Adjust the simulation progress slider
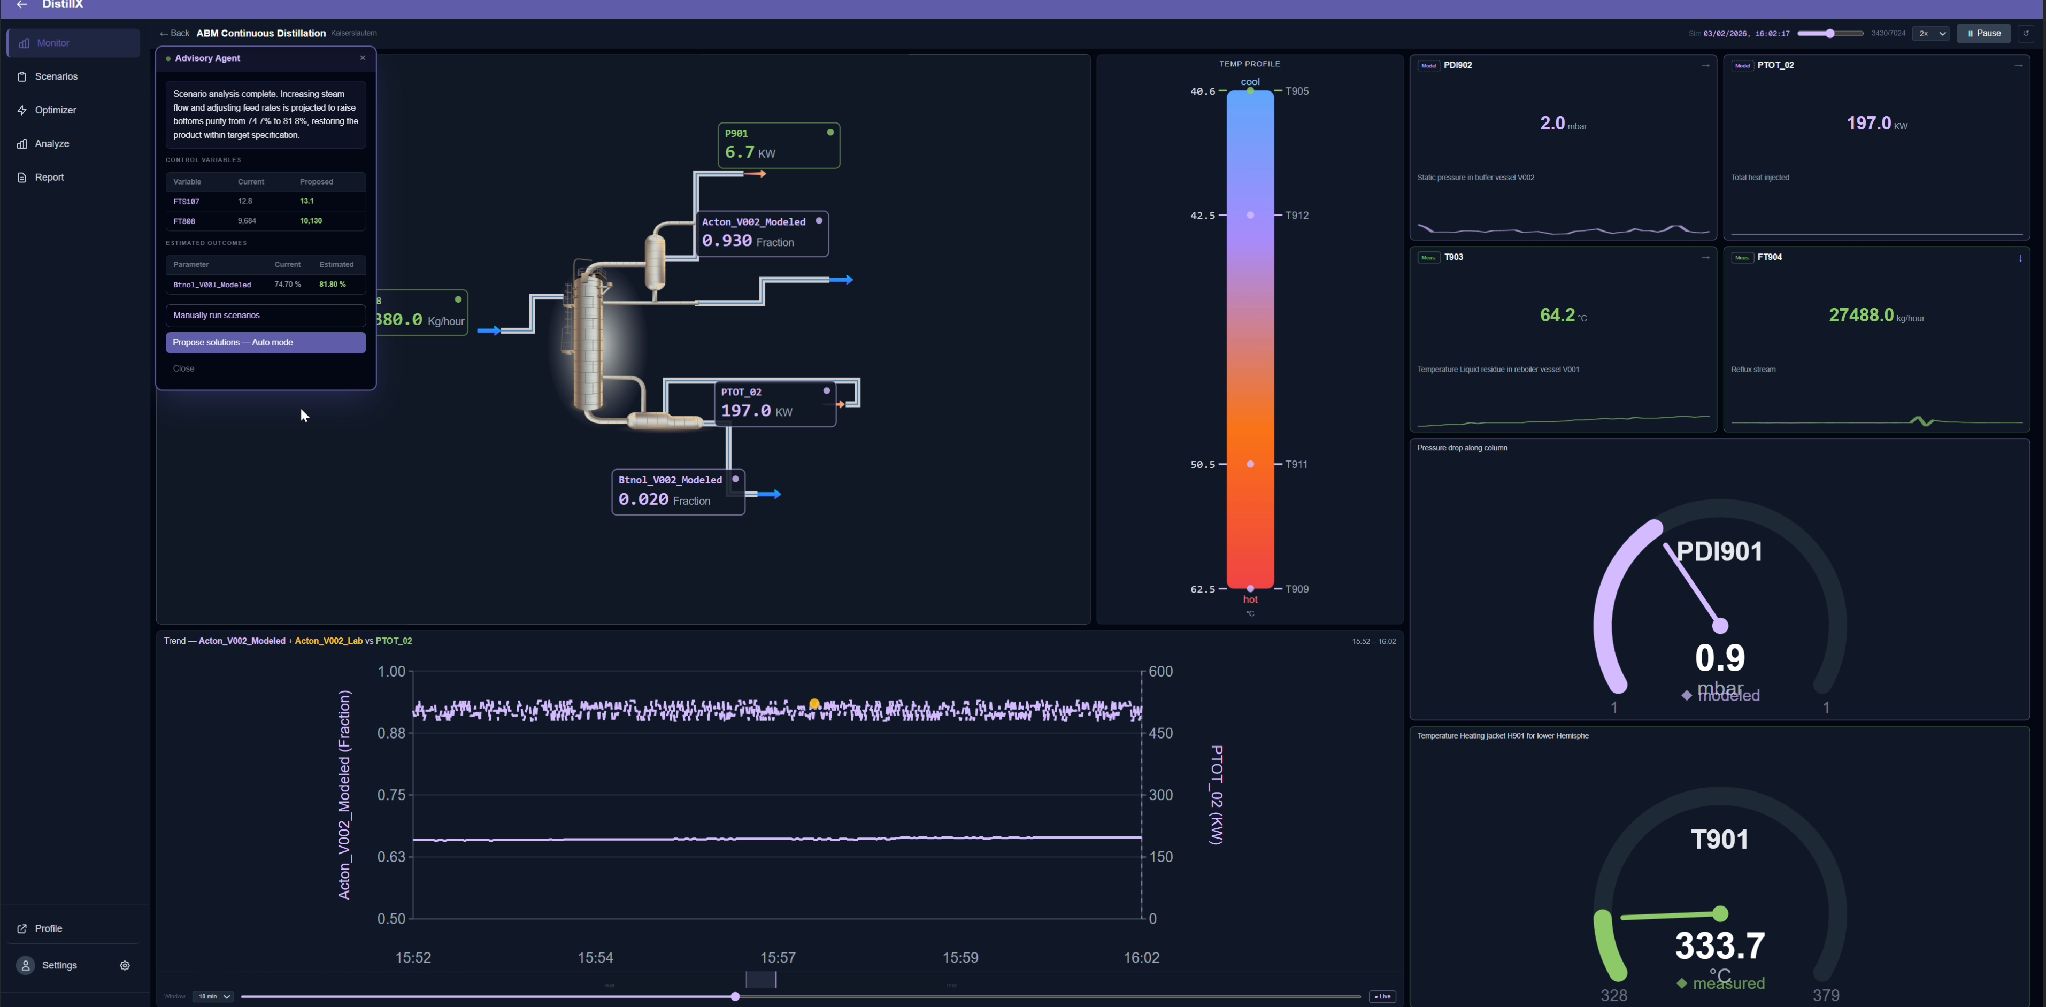The image size is (2046, 1007). coord(1830,33)
